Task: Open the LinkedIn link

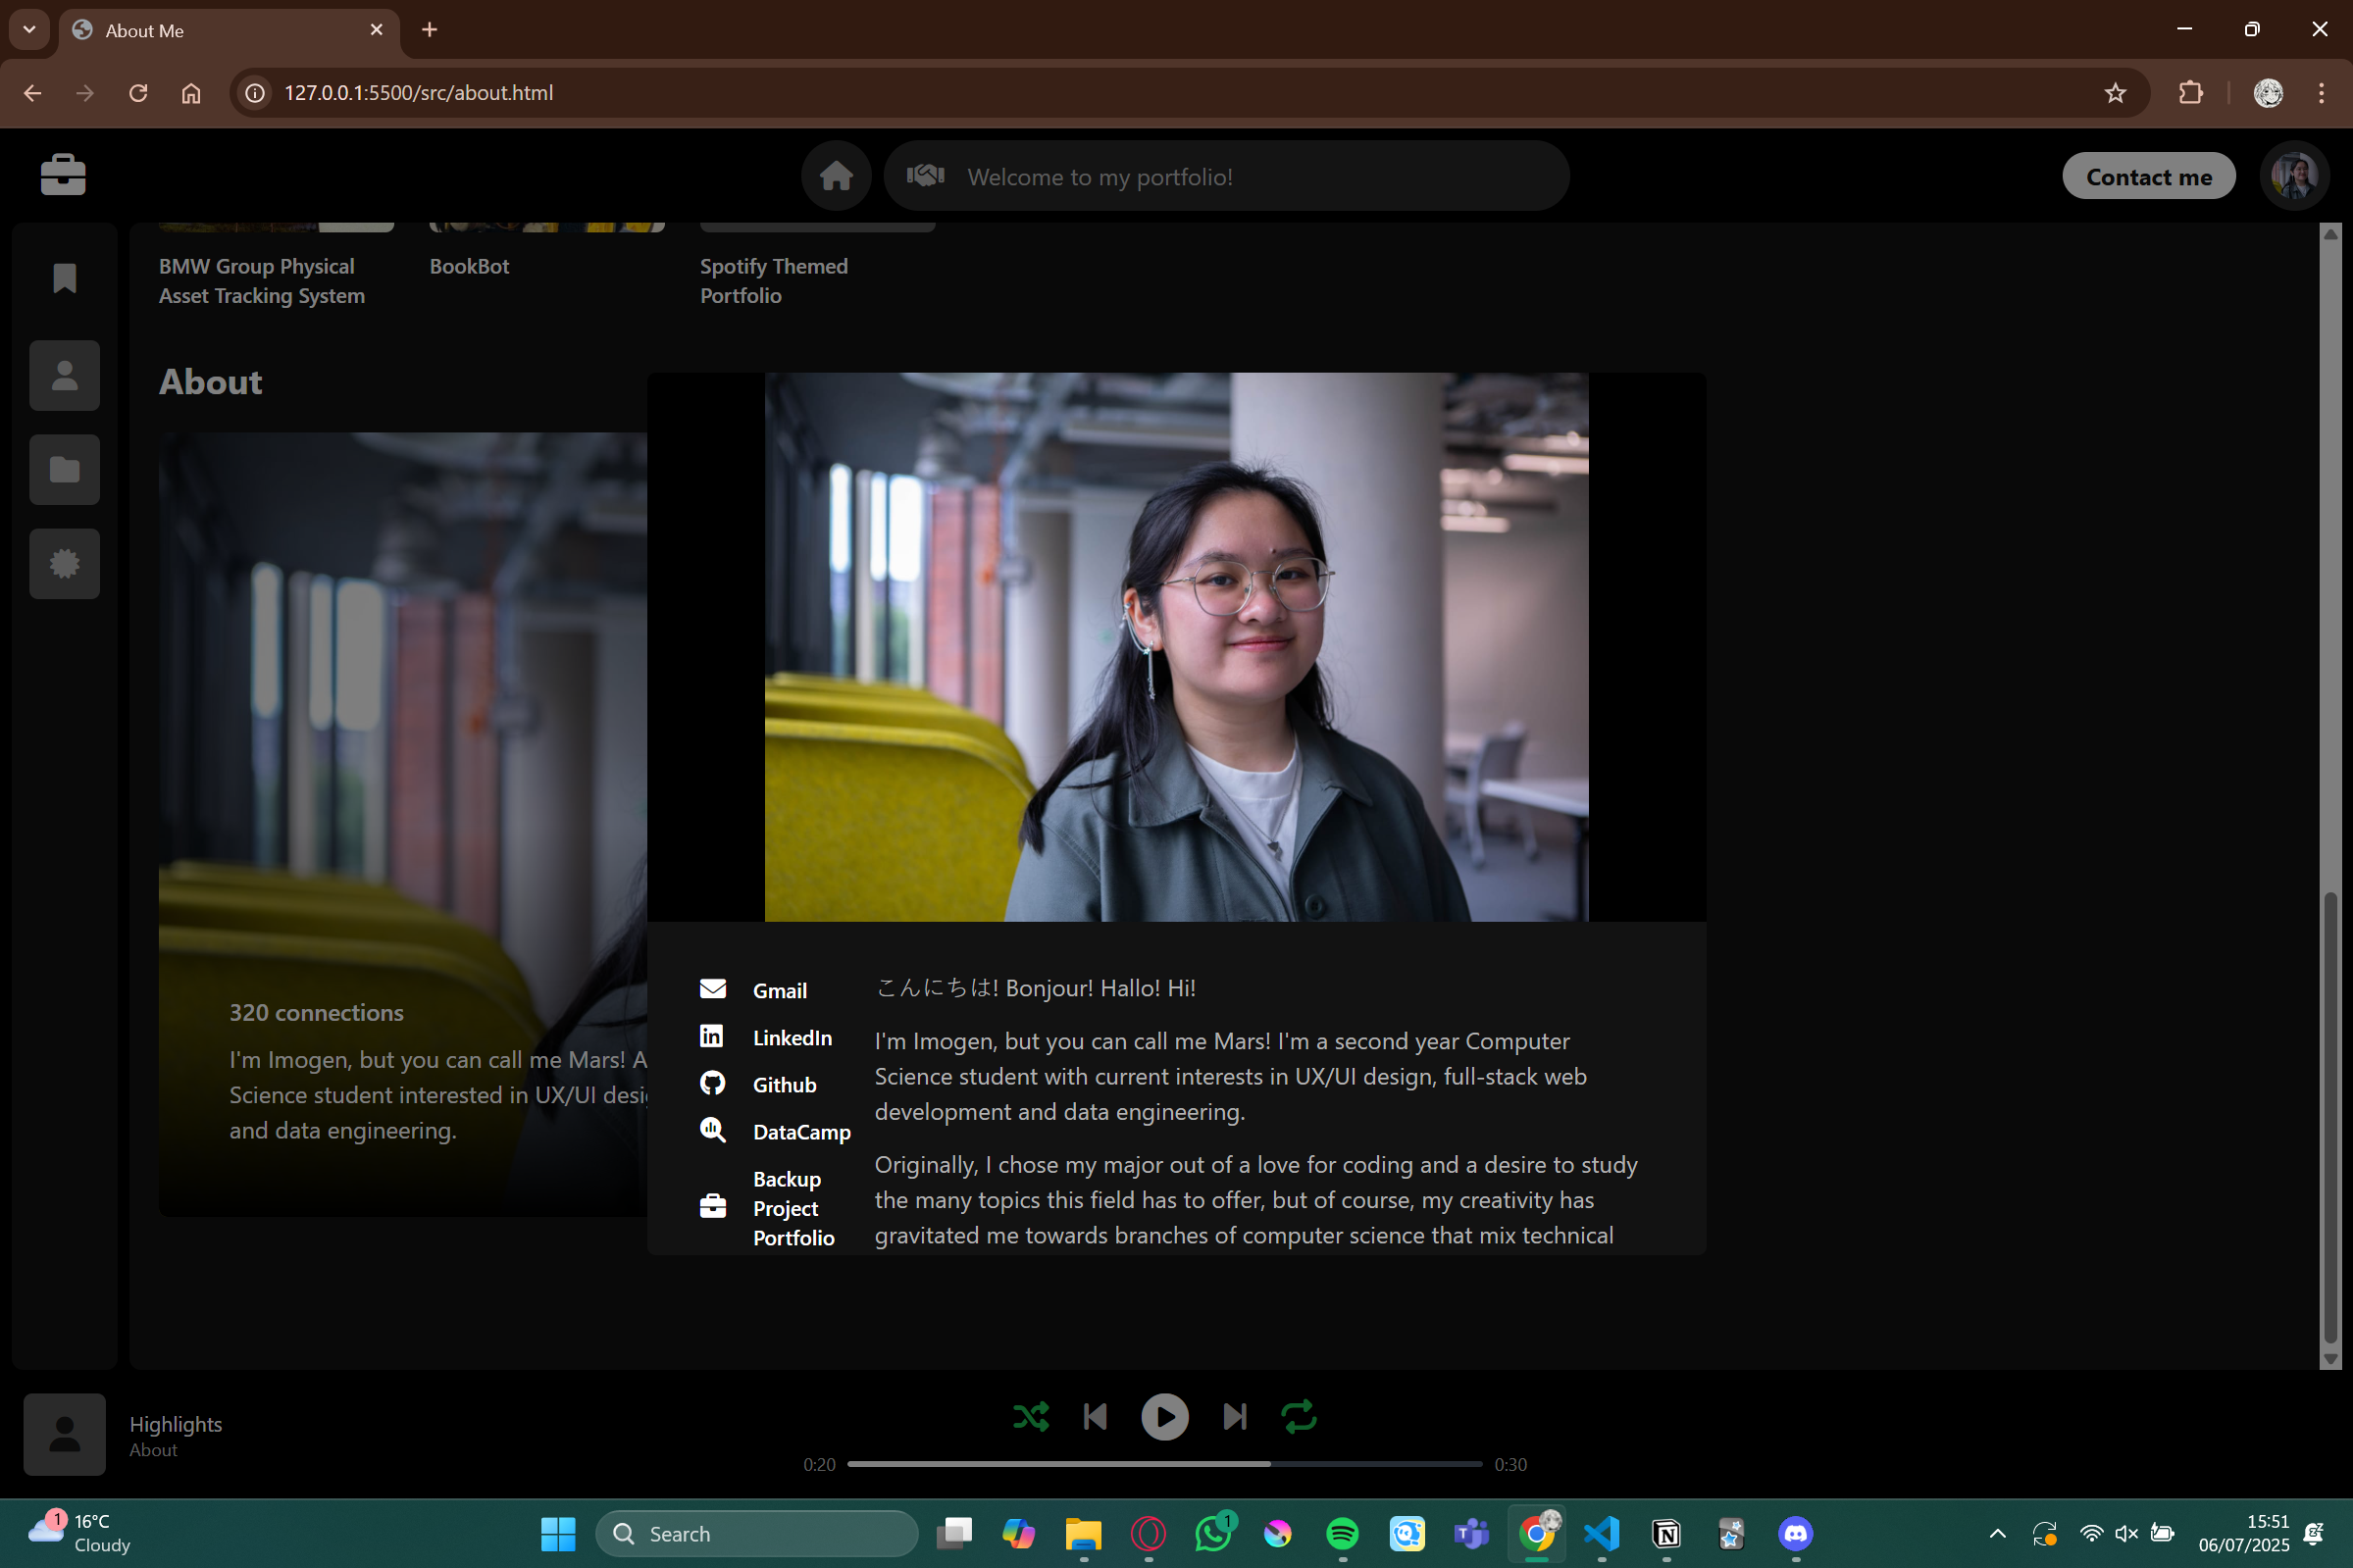Action: [x=791, y=1037]
